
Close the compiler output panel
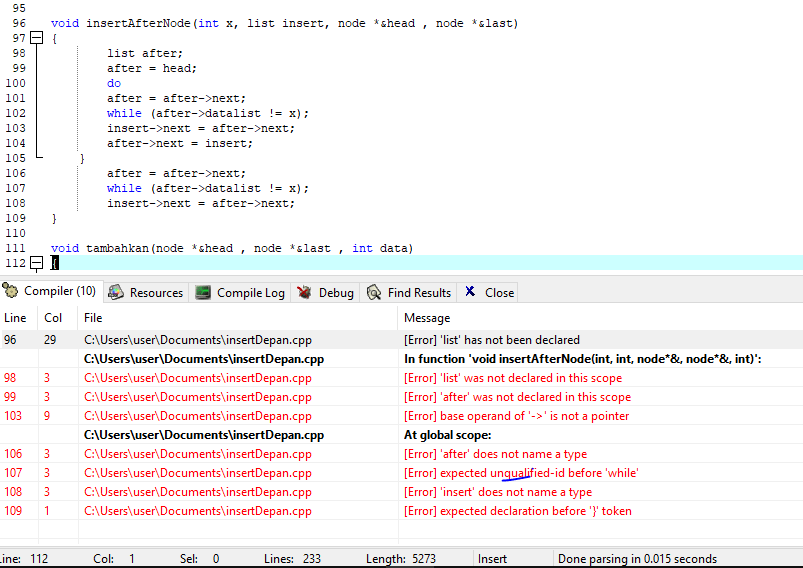tap(489, 292)
